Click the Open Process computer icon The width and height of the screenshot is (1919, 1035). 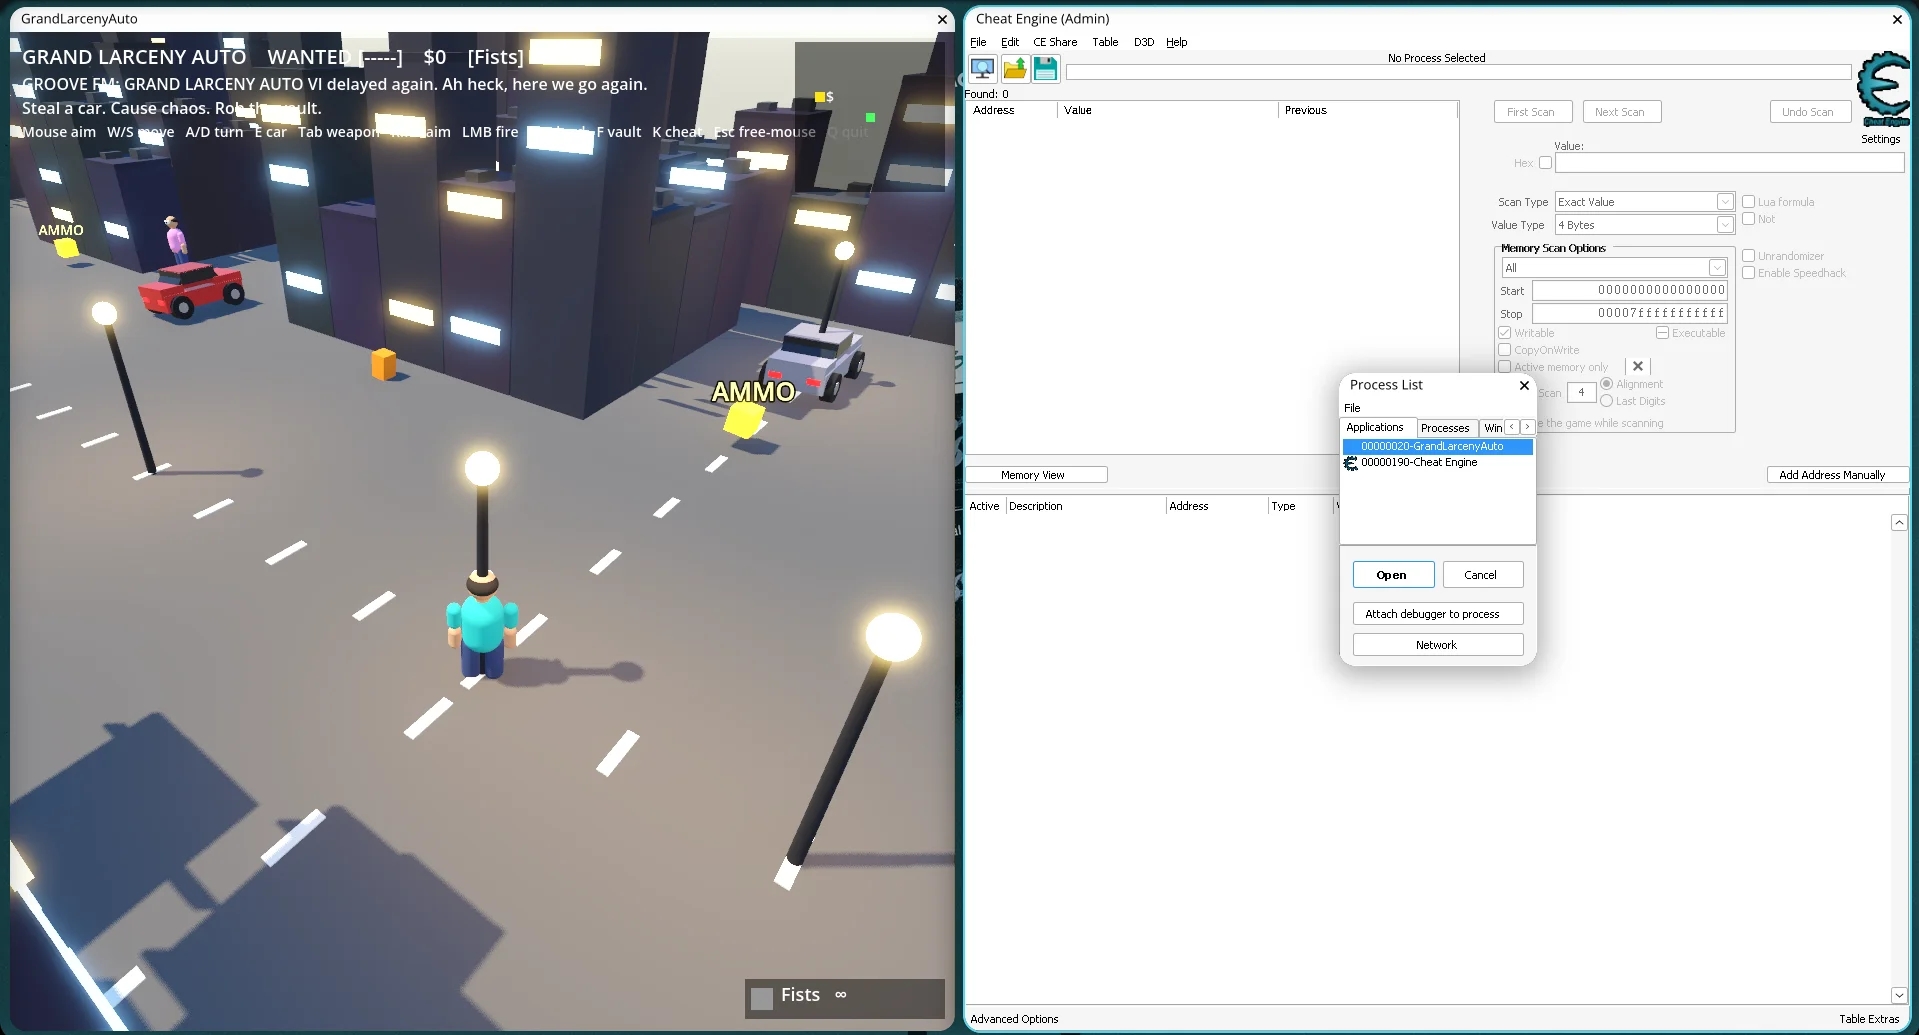[x=983, y=69]
